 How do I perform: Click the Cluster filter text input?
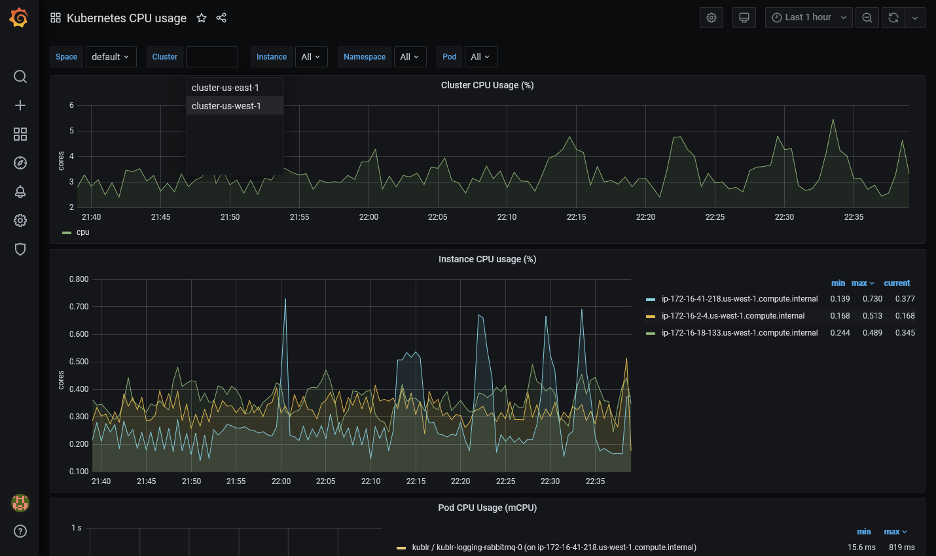point(211,57)
